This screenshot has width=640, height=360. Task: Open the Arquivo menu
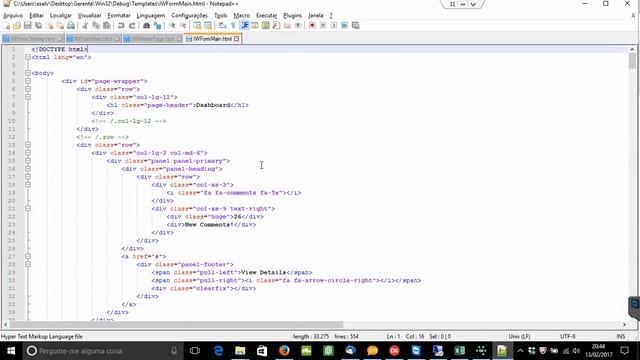13,16
